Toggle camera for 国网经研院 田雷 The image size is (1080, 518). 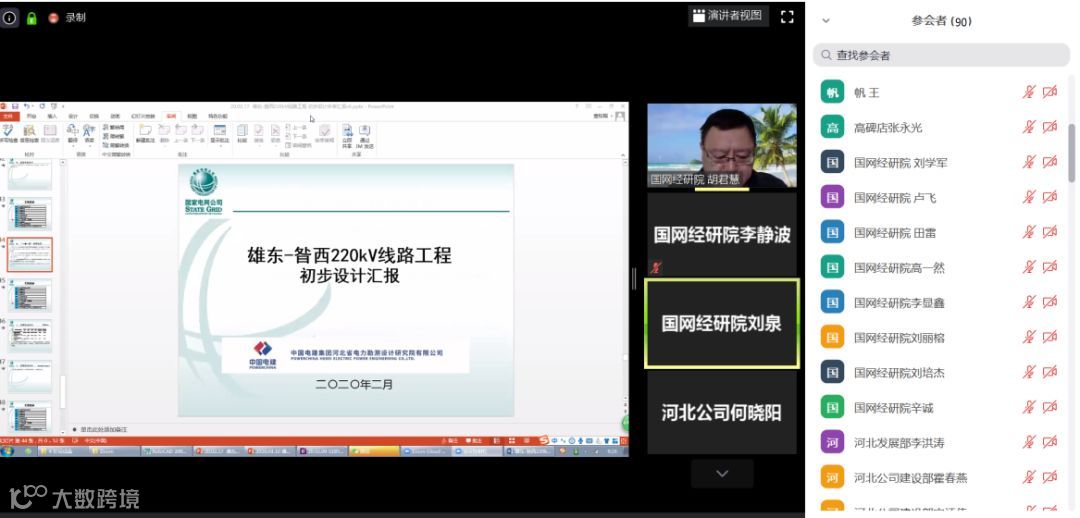(x=1050, y=232)
